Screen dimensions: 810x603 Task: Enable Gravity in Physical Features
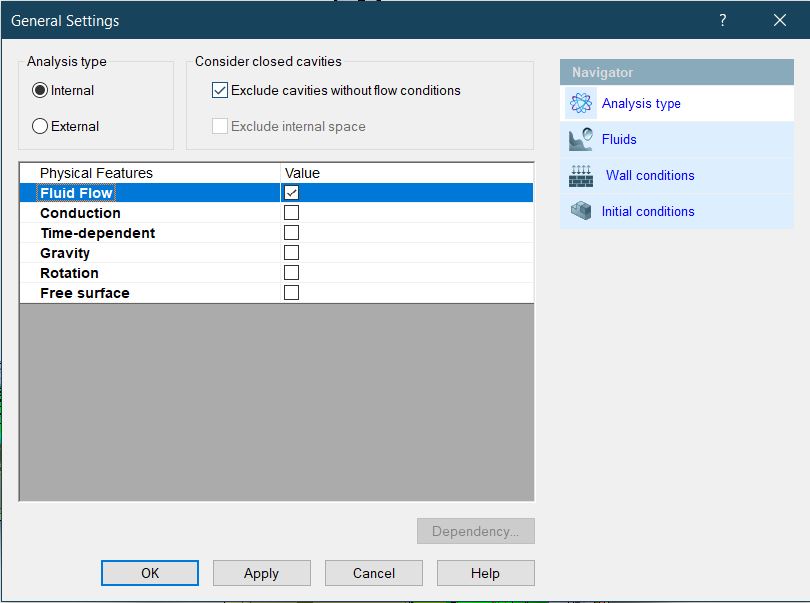point(291,253)
